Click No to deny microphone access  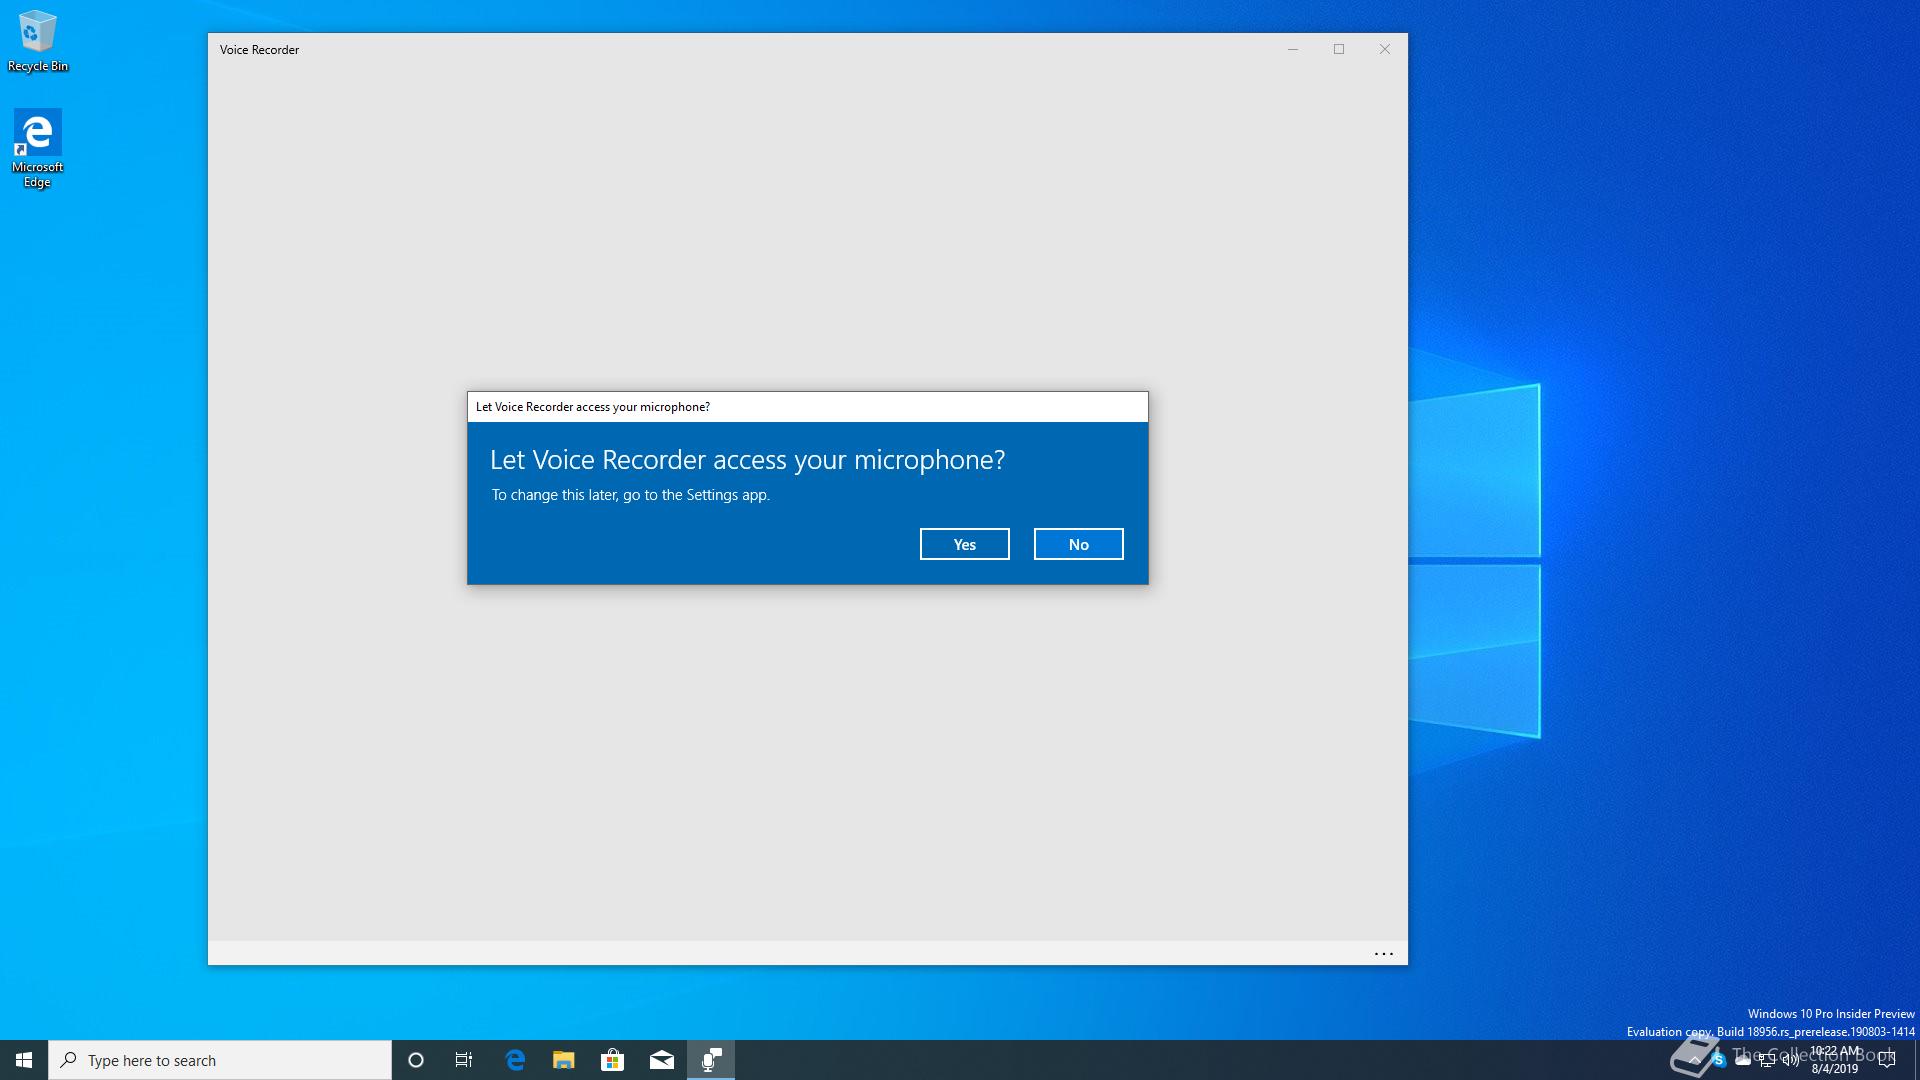(1078, 544)
